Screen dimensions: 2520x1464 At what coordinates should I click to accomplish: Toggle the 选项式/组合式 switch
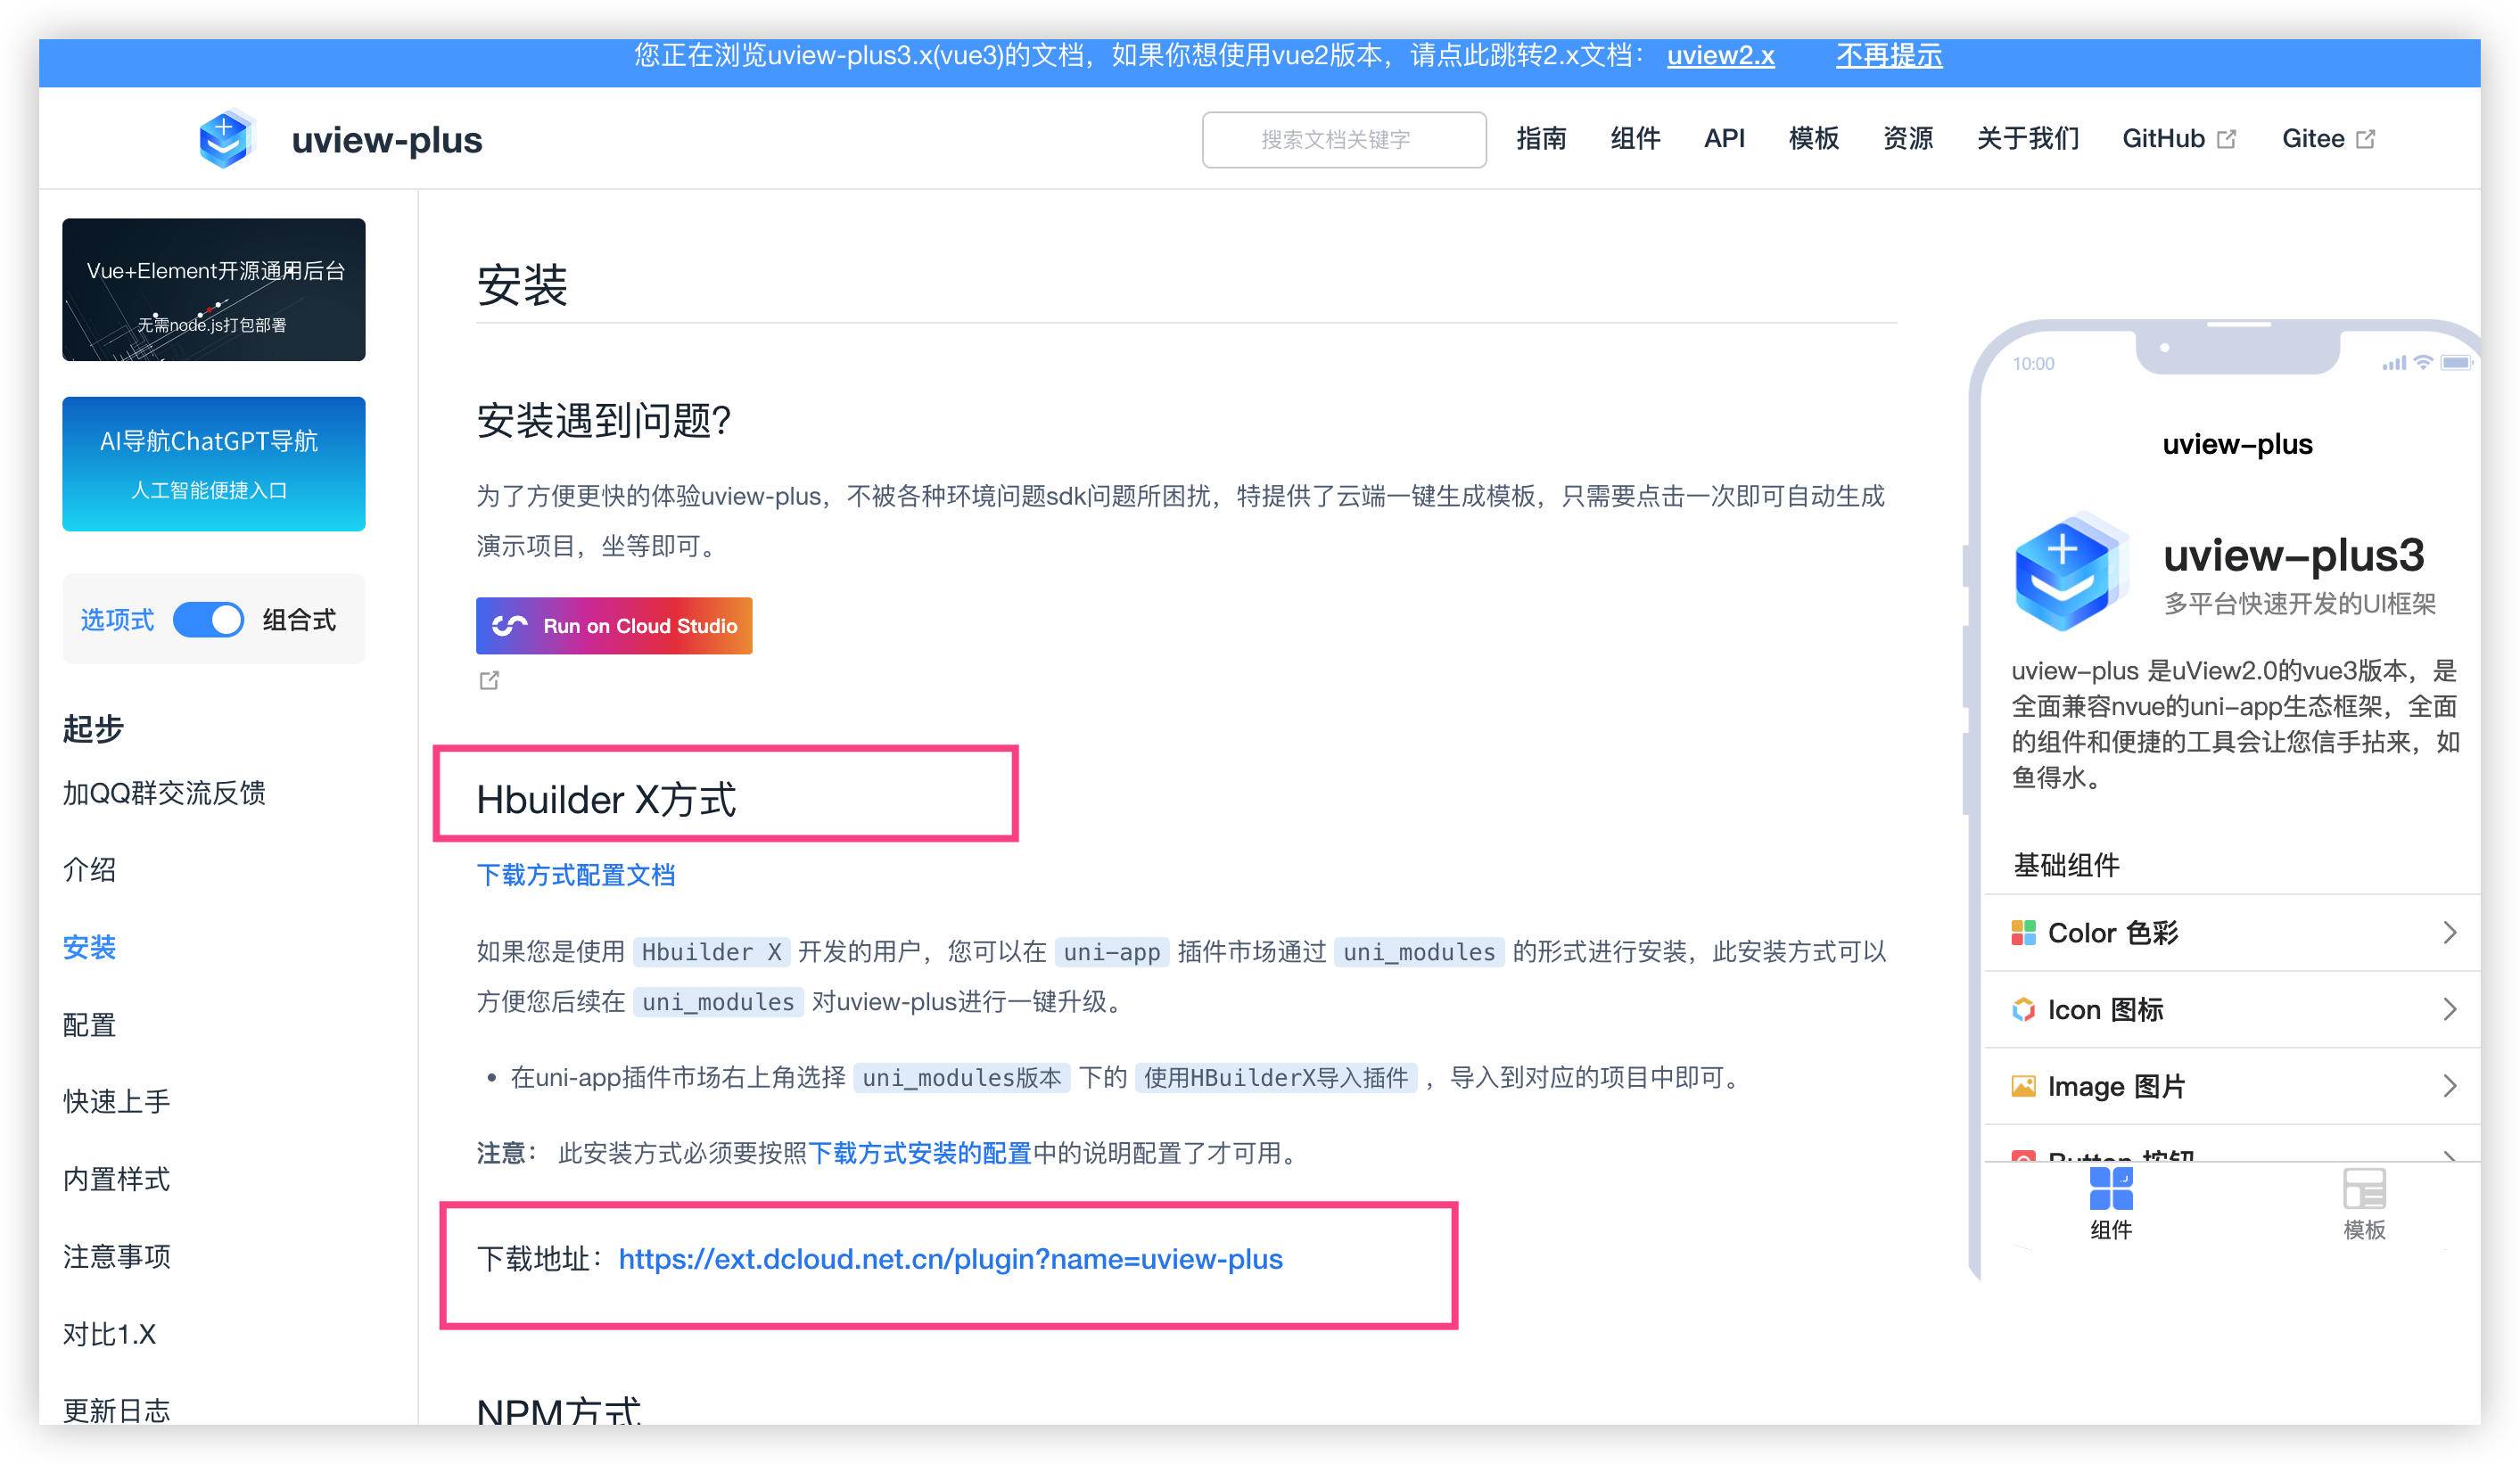point(208,619)
